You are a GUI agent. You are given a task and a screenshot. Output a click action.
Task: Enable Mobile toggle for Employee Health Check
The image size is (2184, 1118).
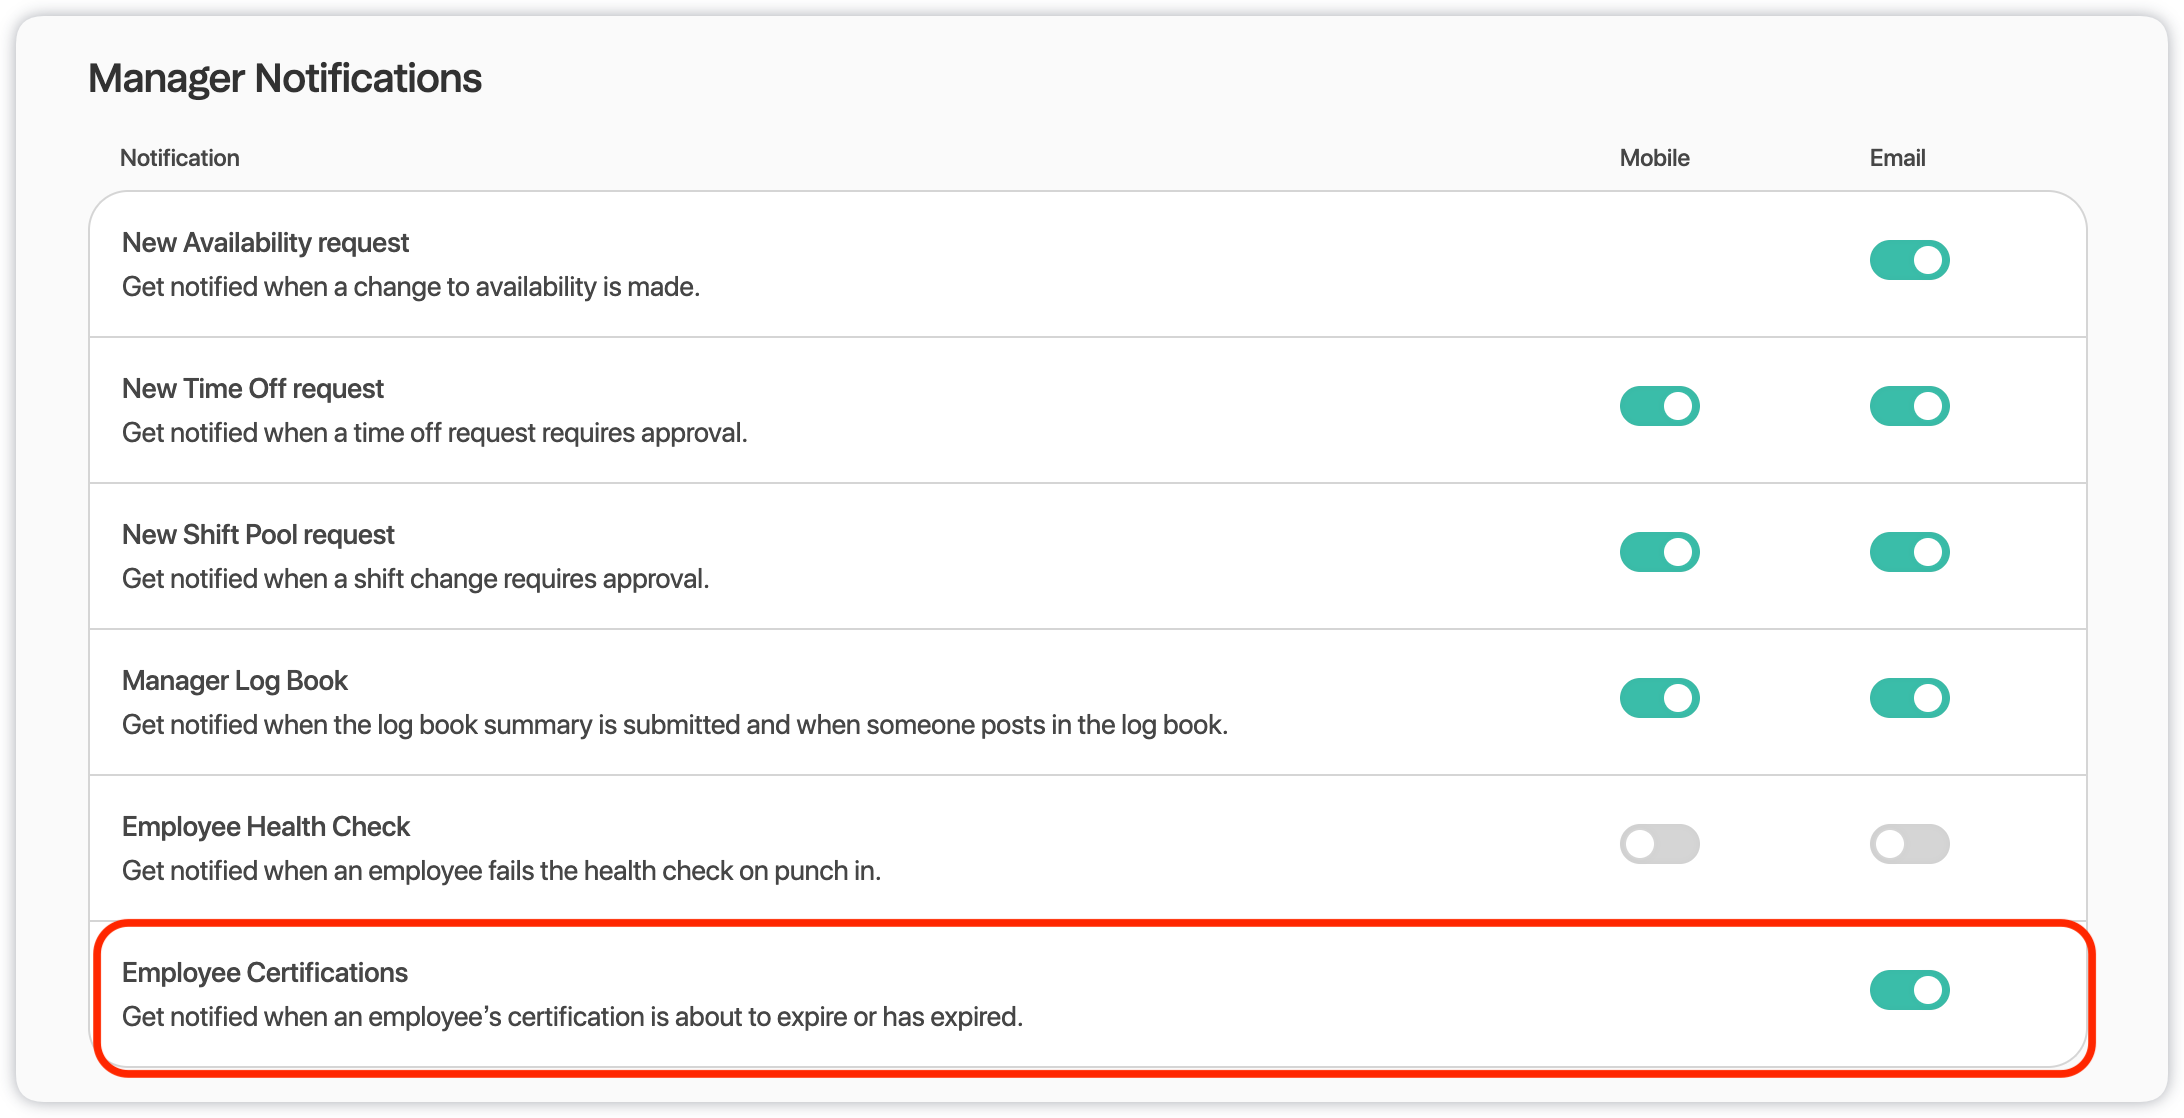1659,844
